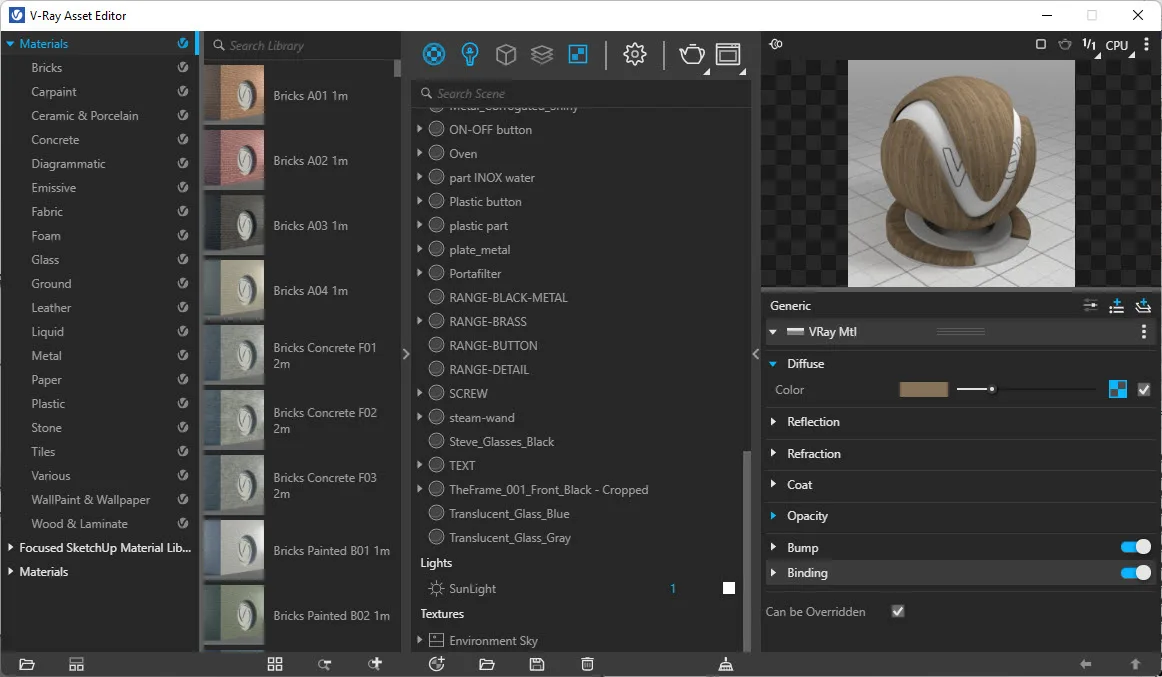Select the Wood & Laminate category

(x=79, y=524)
